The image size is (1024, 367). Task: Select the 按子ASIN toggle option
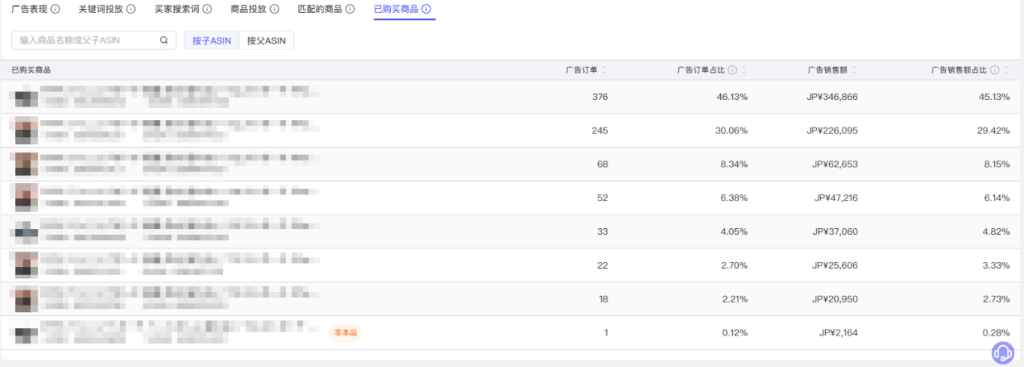(x=212, y=40)
